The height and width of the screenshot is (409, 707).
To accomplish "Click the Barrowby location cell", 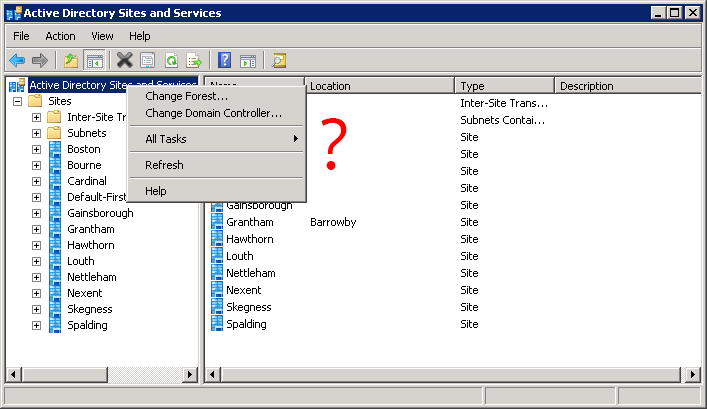I will [x=333, y=222].
